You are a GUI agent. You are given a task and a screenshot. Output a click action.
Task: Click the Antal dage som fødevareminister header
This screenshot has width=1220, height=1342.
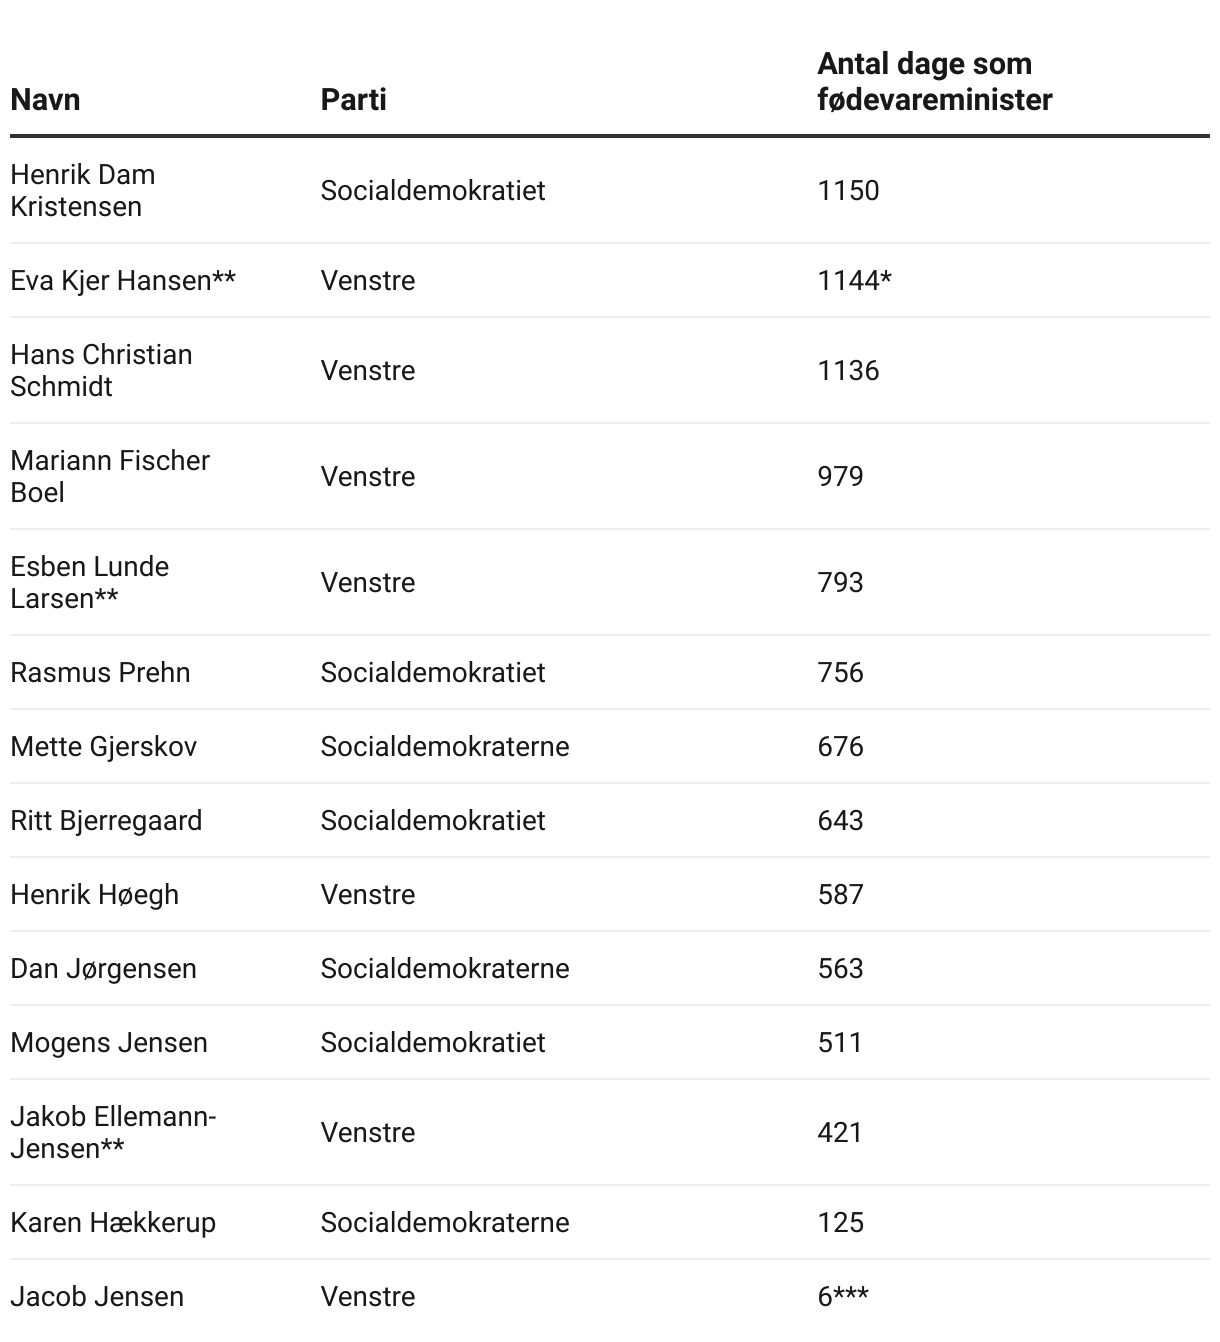coord(934,82)
